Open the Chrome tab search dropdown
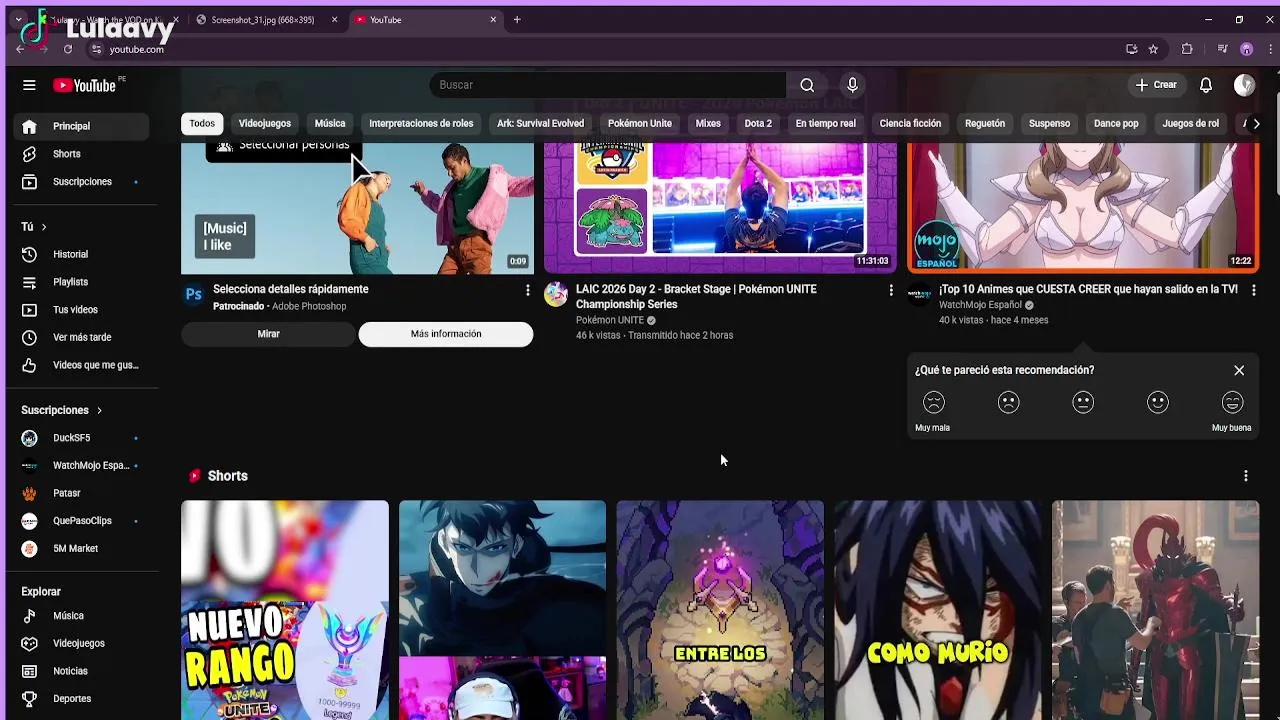Screen dimensions: 1280x720 coord(18,20)
